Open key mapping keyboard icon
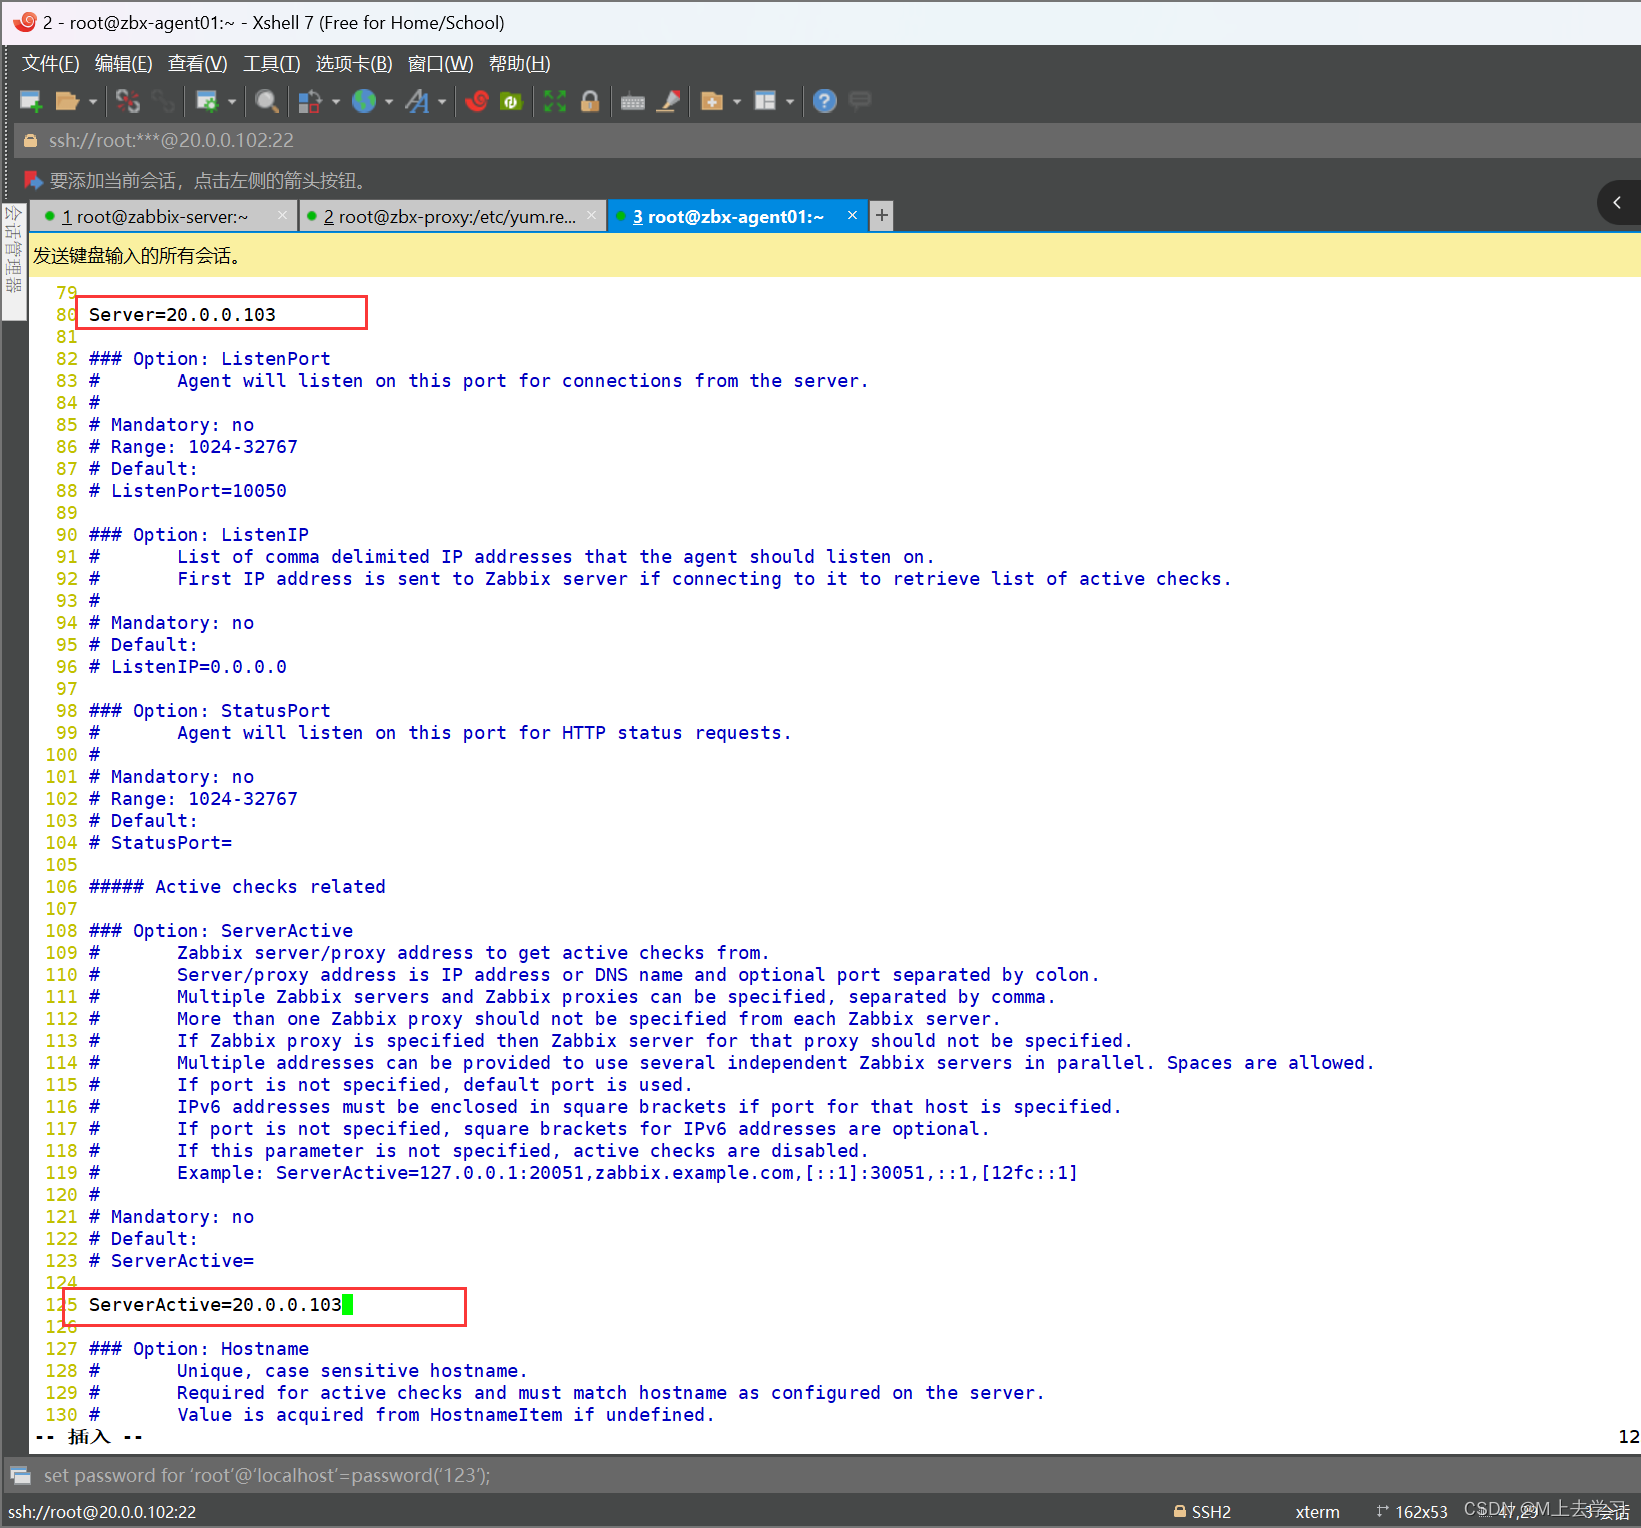 coord(633,101)
